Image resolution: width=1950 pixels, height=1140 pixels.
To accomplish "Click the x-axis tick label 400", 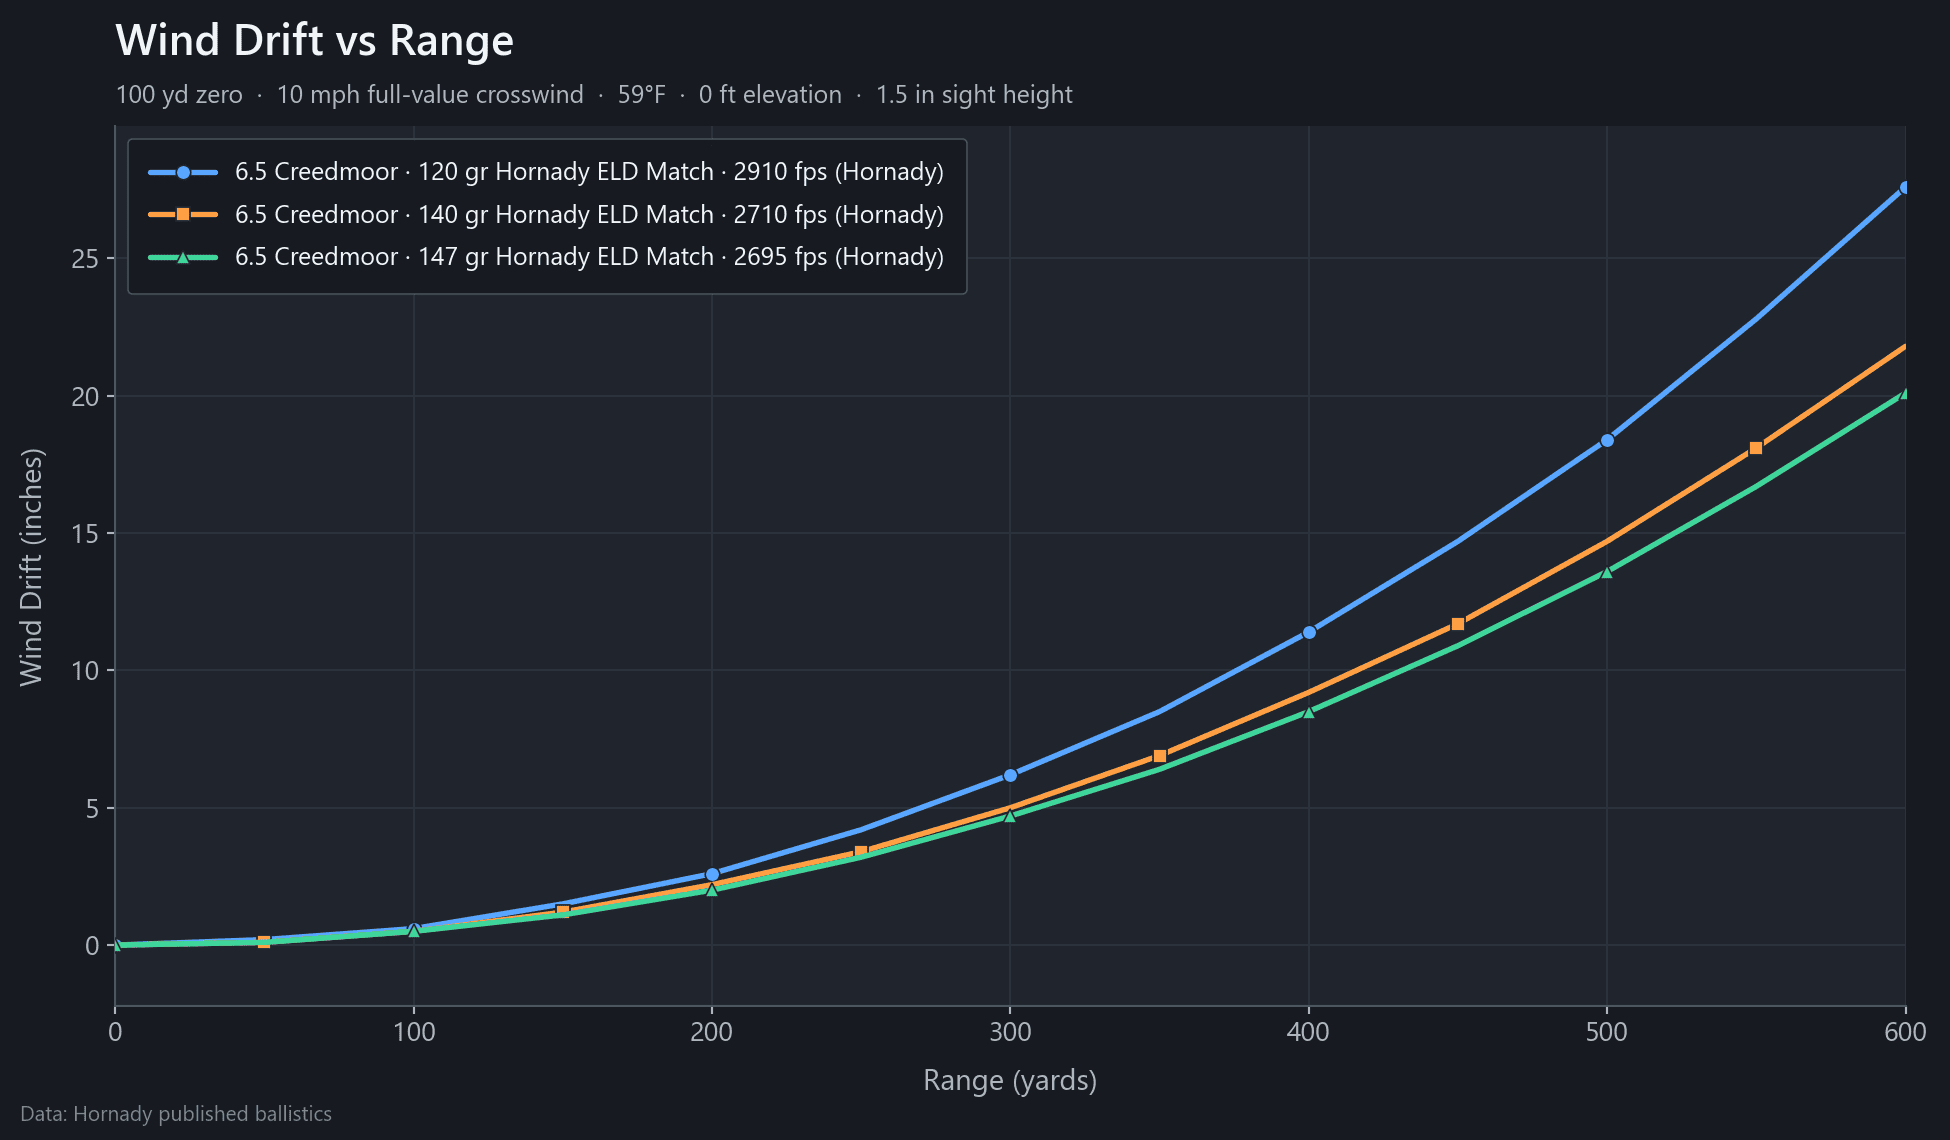I will point(1309,1033).
